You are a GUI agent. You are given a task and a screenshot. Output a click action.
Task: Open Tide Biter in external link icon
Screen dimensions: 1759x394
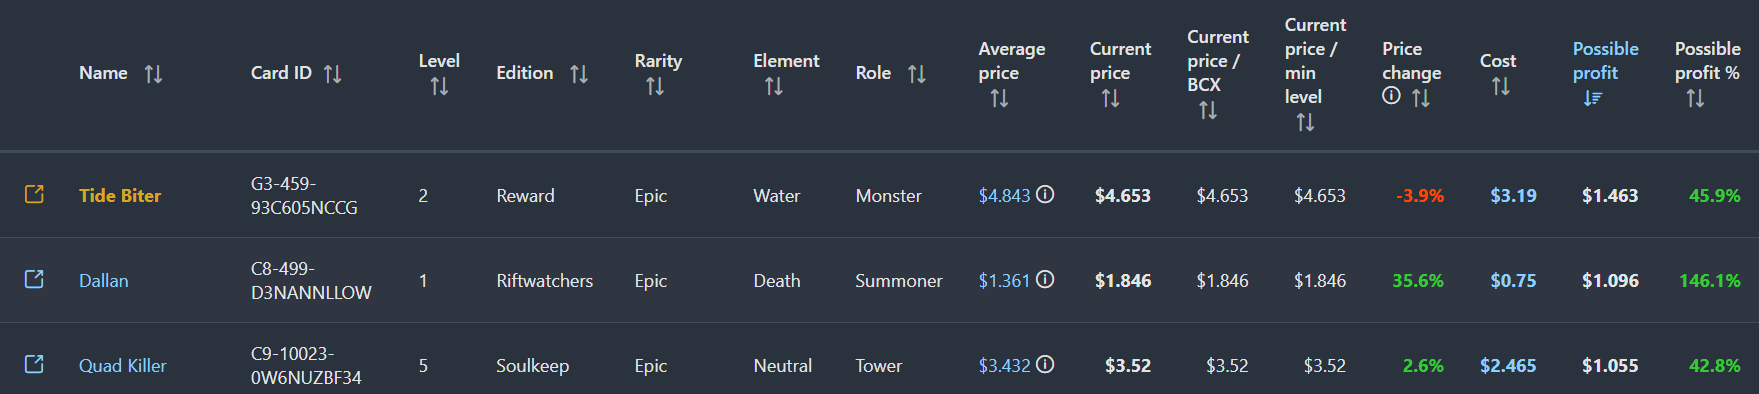coord(34,194)
